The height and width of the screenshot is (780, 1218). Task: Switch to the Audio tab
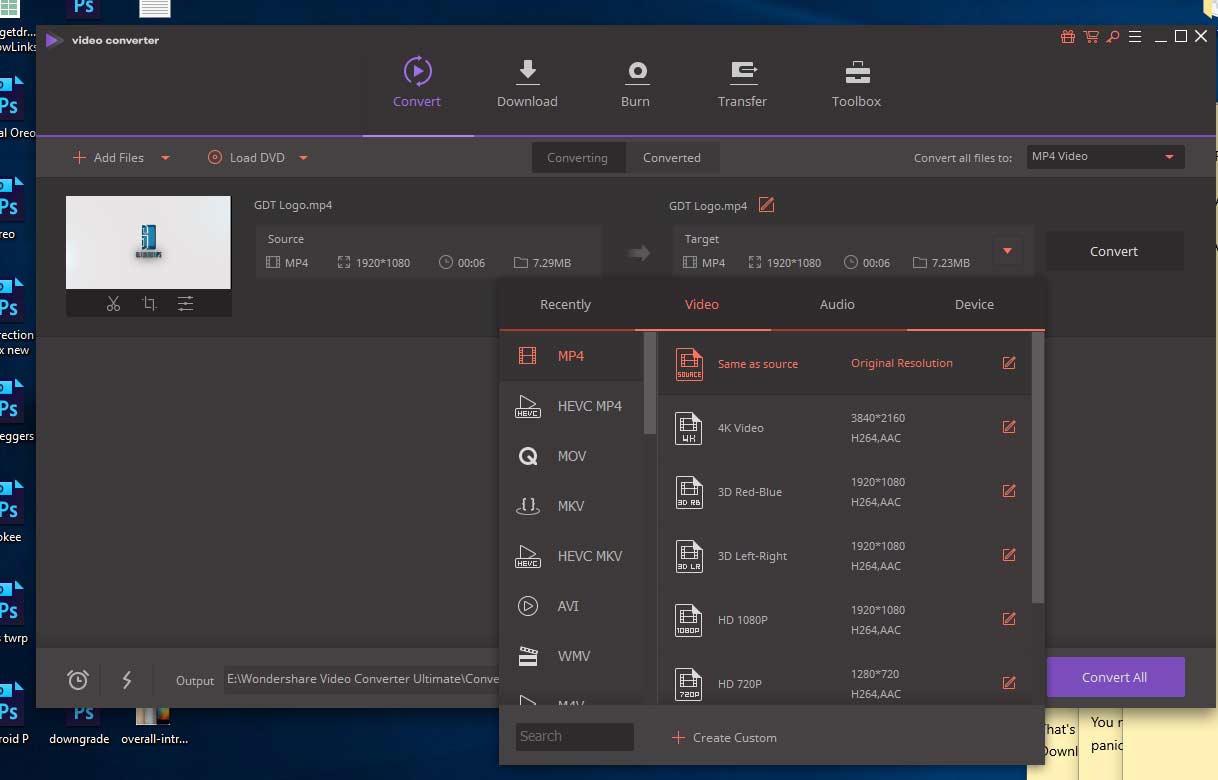click(837, 304)
